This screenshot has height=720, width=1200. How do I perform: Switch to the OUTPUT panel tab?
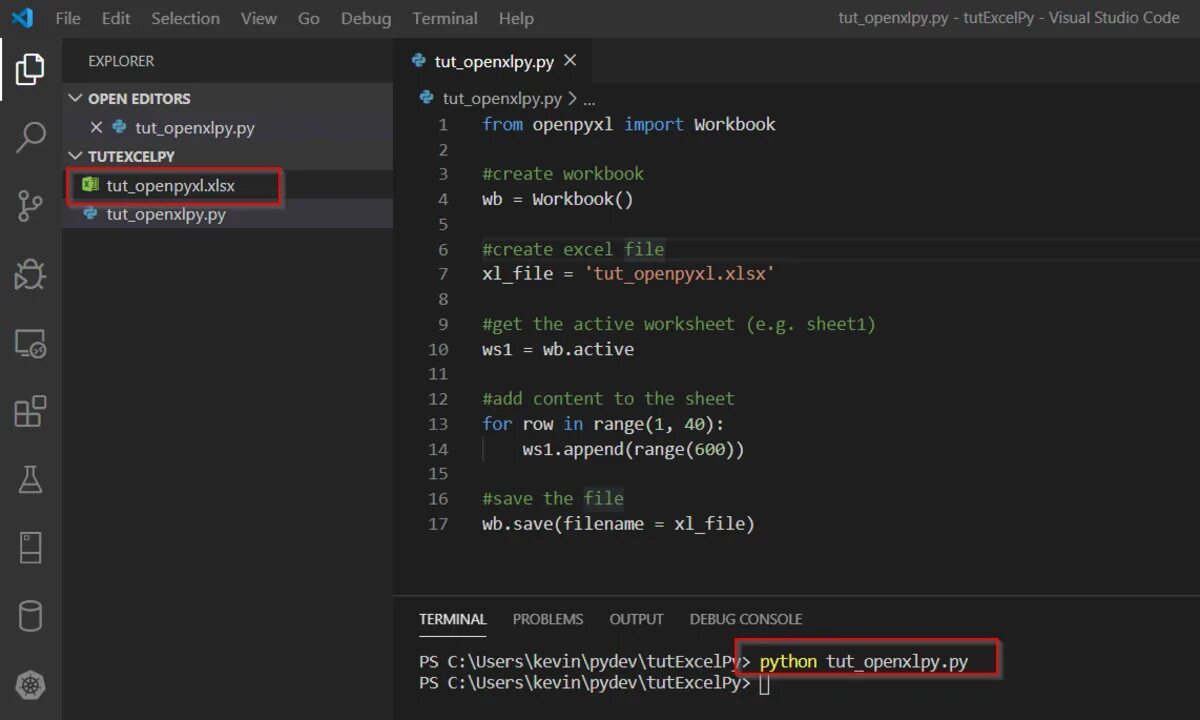coord(636,619)
